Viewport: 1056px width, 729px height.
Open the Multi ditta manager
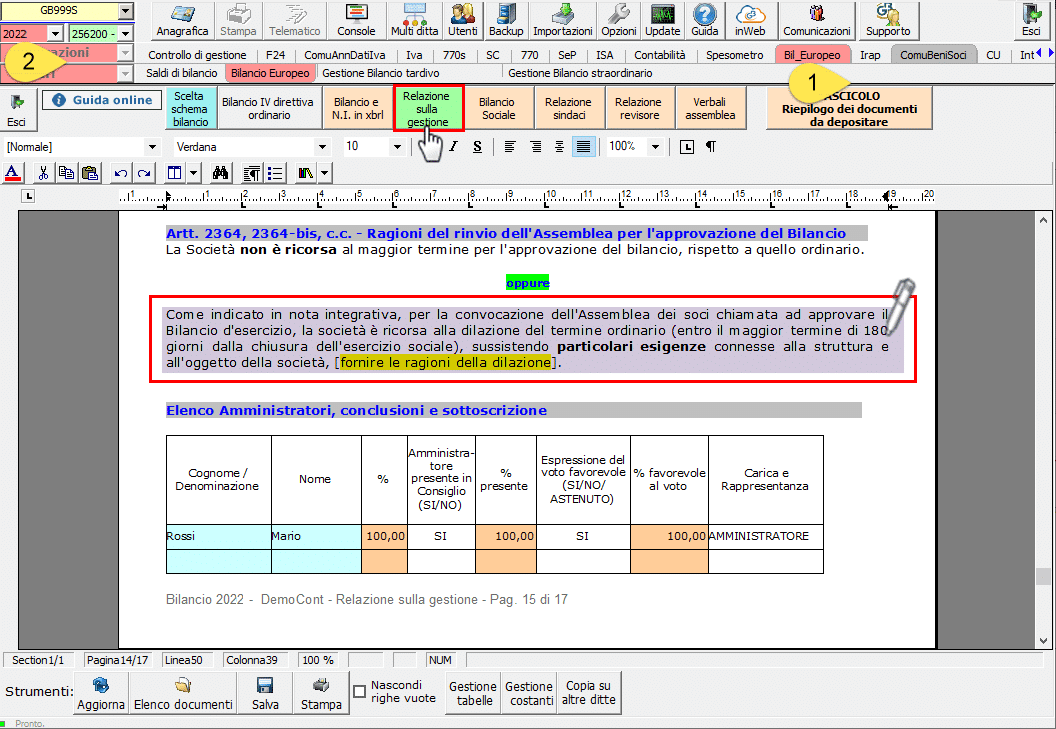(414, 20)
